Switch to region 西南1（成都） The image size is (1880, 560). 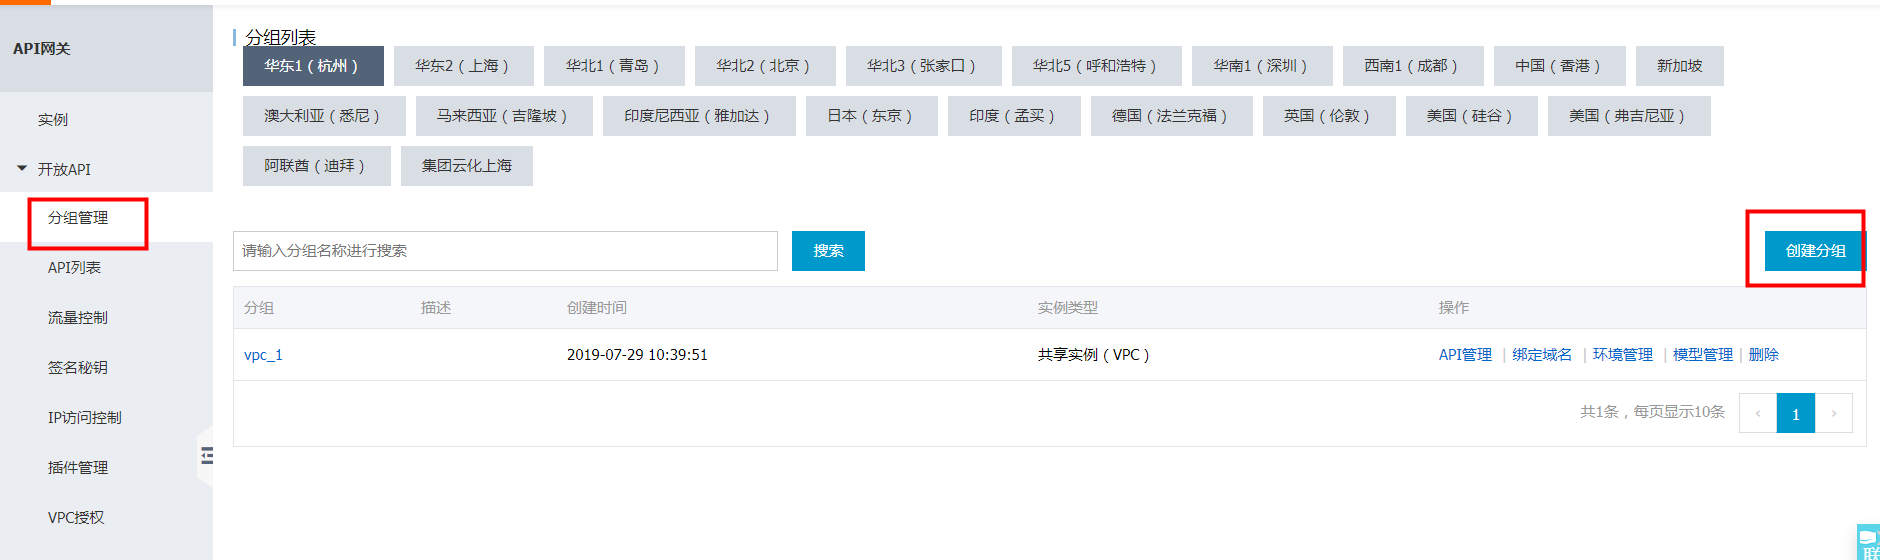pyautogui.click(x=1413, y=66)
